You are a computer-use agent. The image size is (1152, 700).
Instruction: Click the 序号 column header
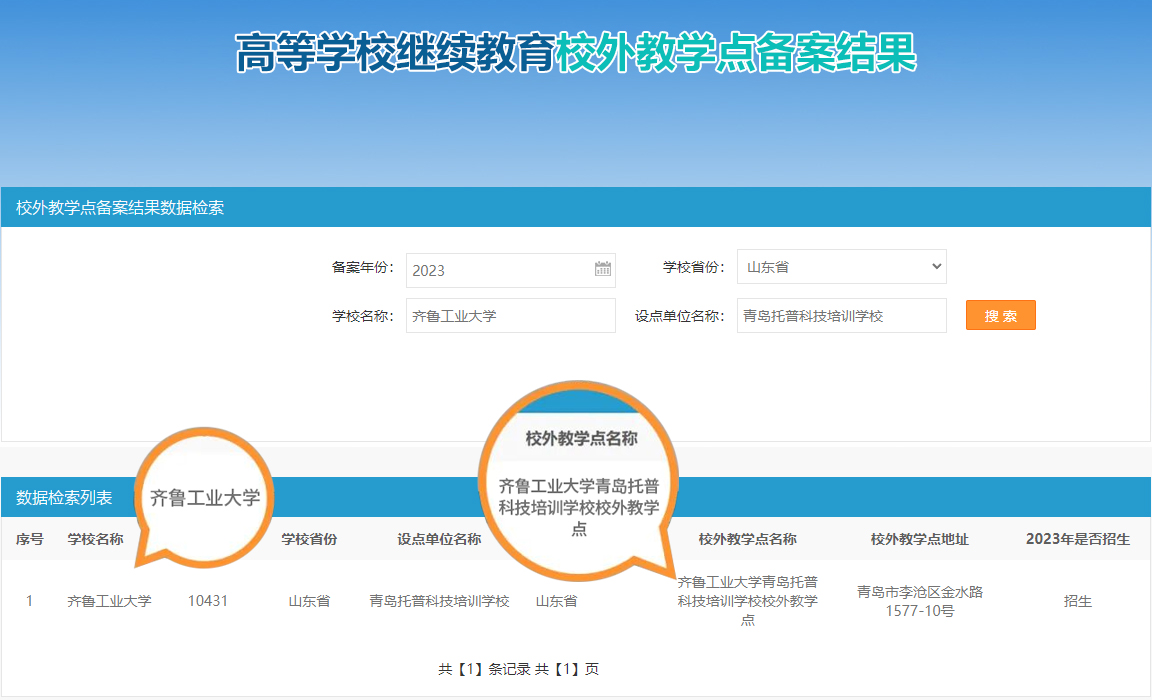click(x=29, y=539)
